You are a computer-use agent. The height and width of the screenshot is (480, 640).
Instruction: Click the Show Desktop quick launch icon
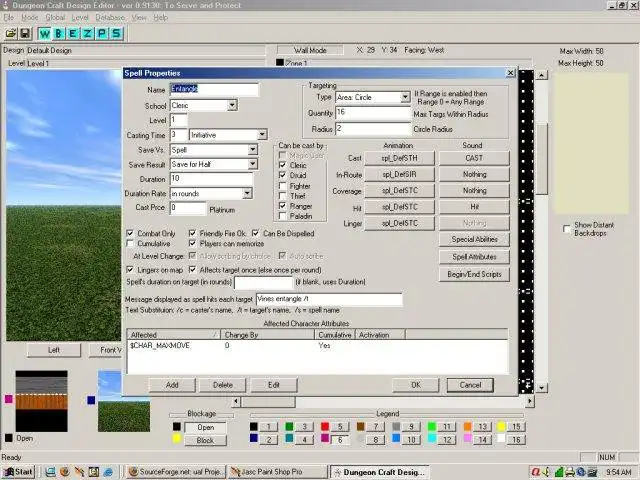(50, 472)
